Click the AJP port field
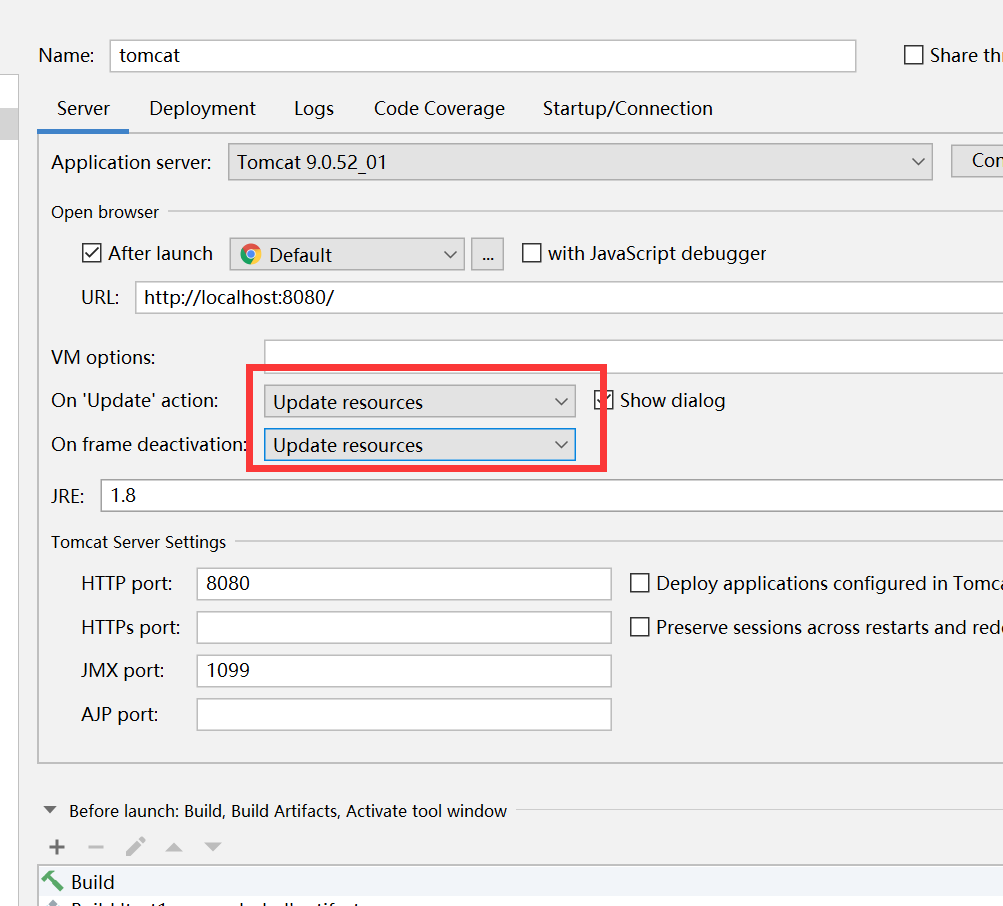1003x906 pixels. pyautogui.click(x=404, y=714)
